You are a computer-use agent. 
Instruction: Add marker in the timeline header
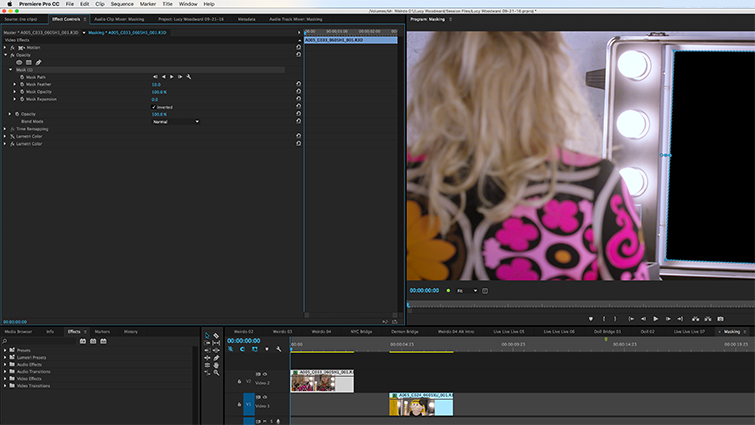267,349
